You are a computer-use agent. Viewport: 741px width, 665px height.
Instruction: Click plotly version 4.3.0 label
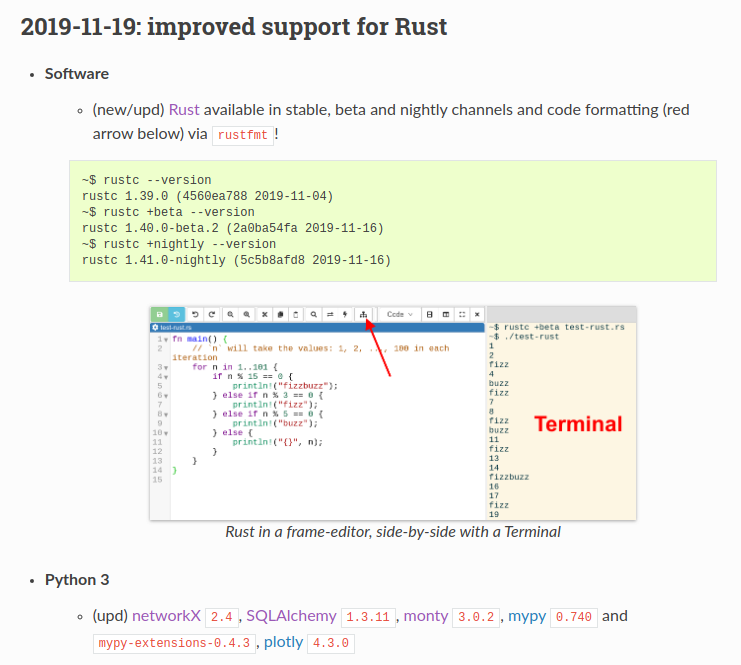point(331,644)
